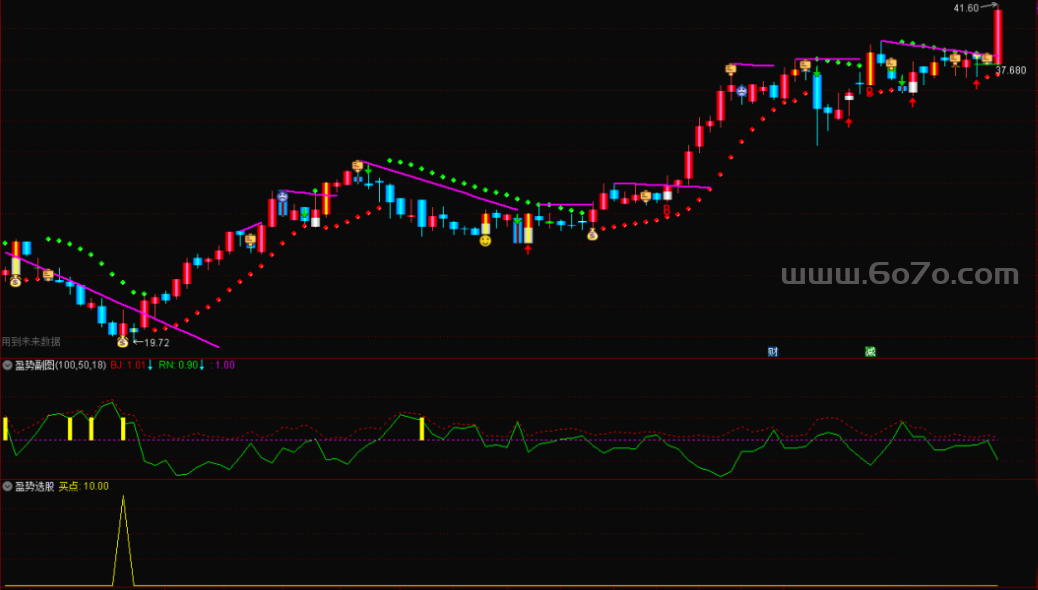The image size is (1038, 590).
Task: Click the 41.60 high price label
Action: pos(966,8)
